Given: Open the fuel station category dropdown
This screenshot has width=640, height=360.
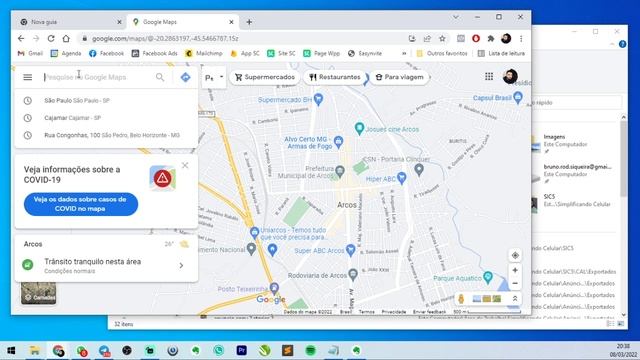Looking at the screenshot, I should 214,77.
